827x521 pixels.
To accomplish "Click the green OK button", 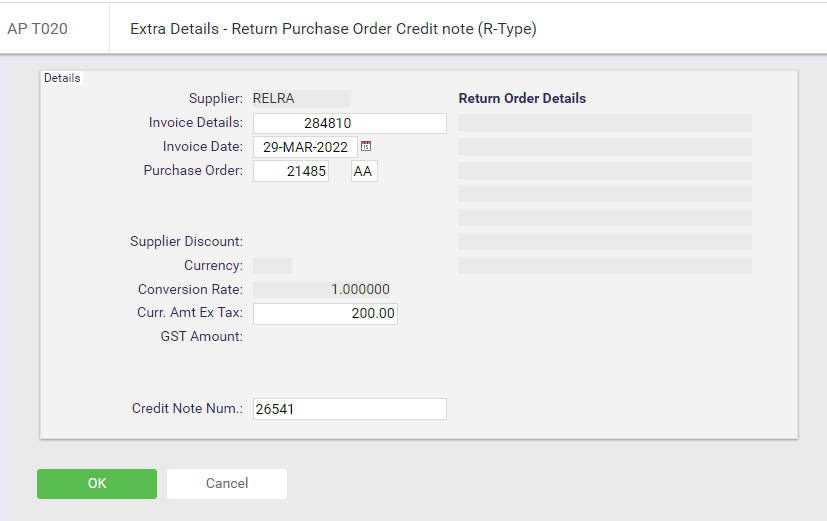I will click(x=97, y=484).
